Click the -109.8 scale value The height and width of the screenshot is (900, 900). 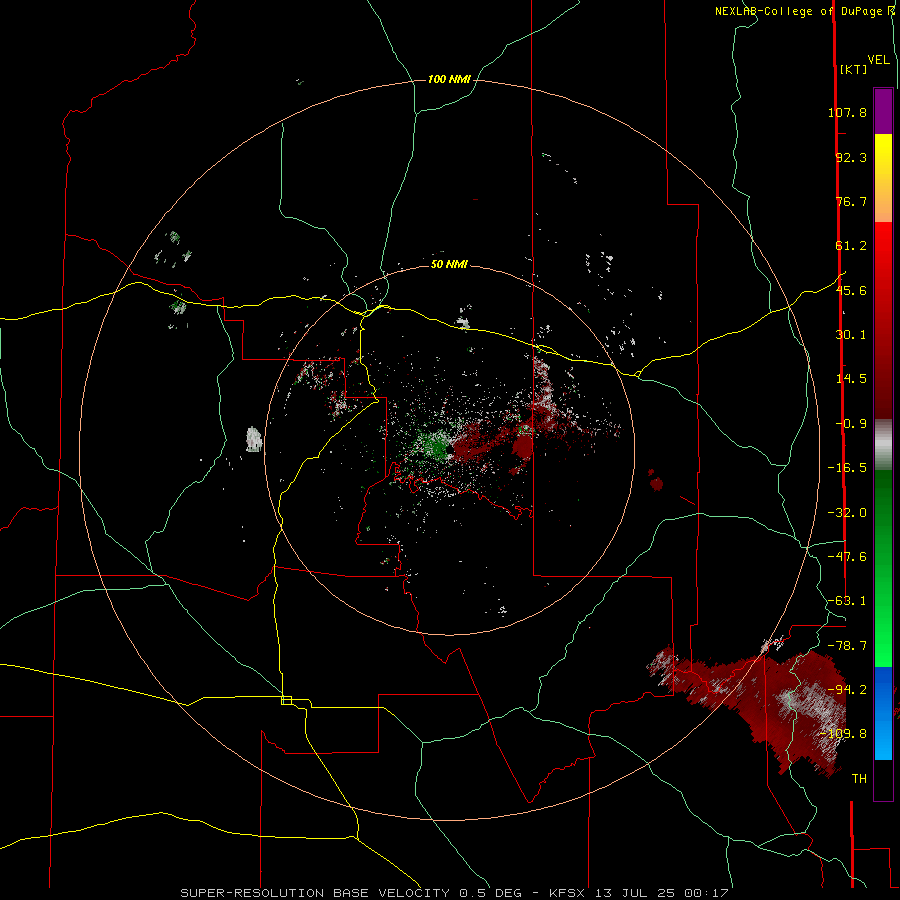[x=844, y=734]
